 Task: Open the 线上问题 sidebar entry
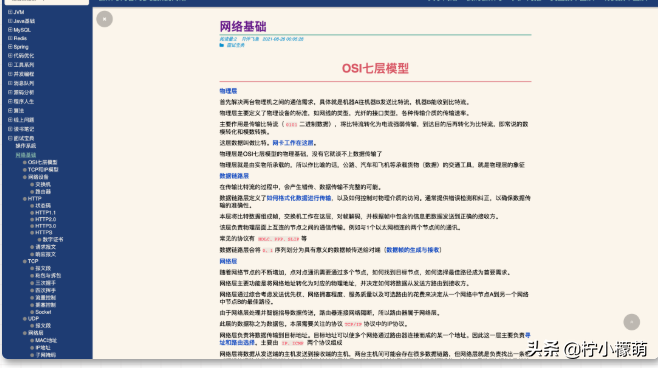tap(24, 120)
